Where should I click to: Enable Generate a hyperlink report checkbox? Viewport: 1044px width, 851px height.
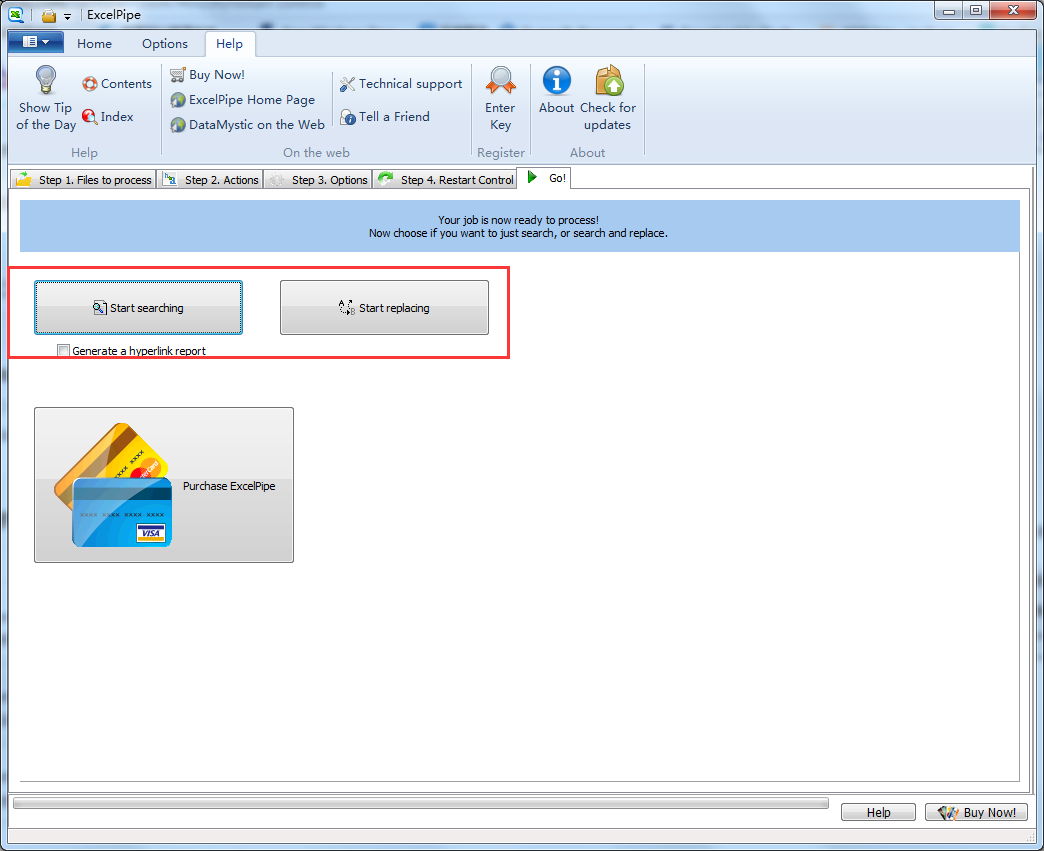63,351
